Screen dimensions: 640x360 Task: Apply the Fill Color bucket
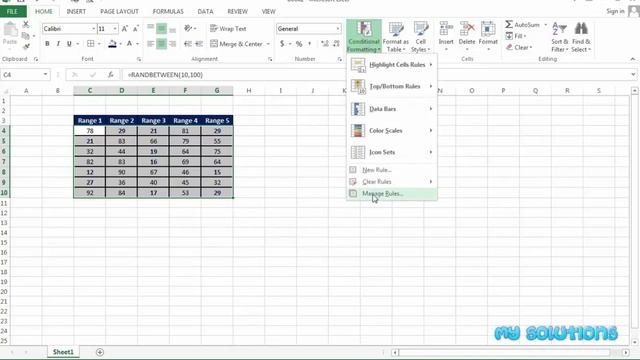pos(112,43)
